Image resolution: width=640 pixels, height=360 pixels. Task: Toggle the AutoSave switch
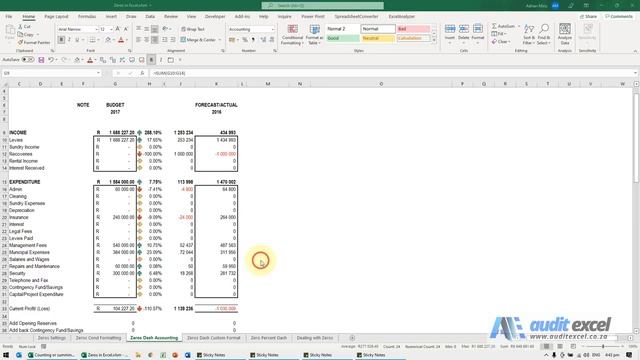28,60
